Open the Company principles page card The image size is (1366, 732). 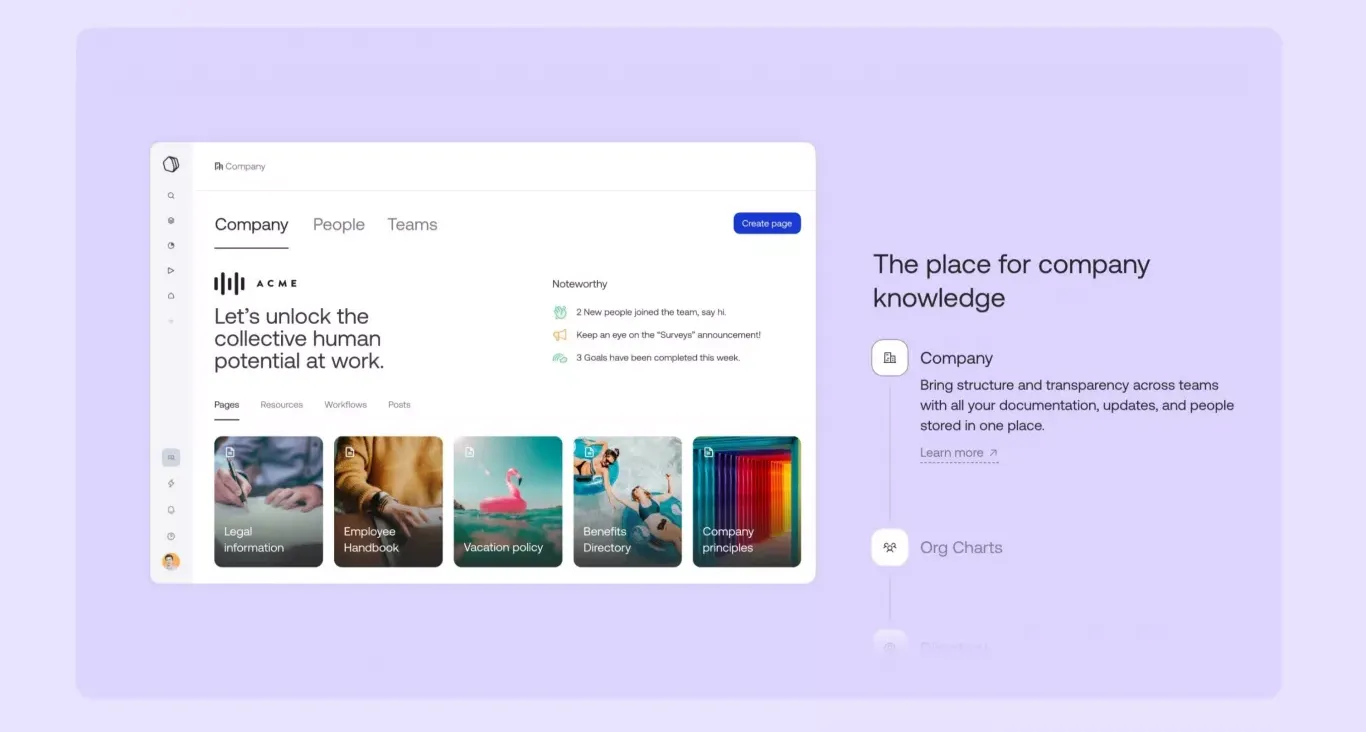(747, 501)
